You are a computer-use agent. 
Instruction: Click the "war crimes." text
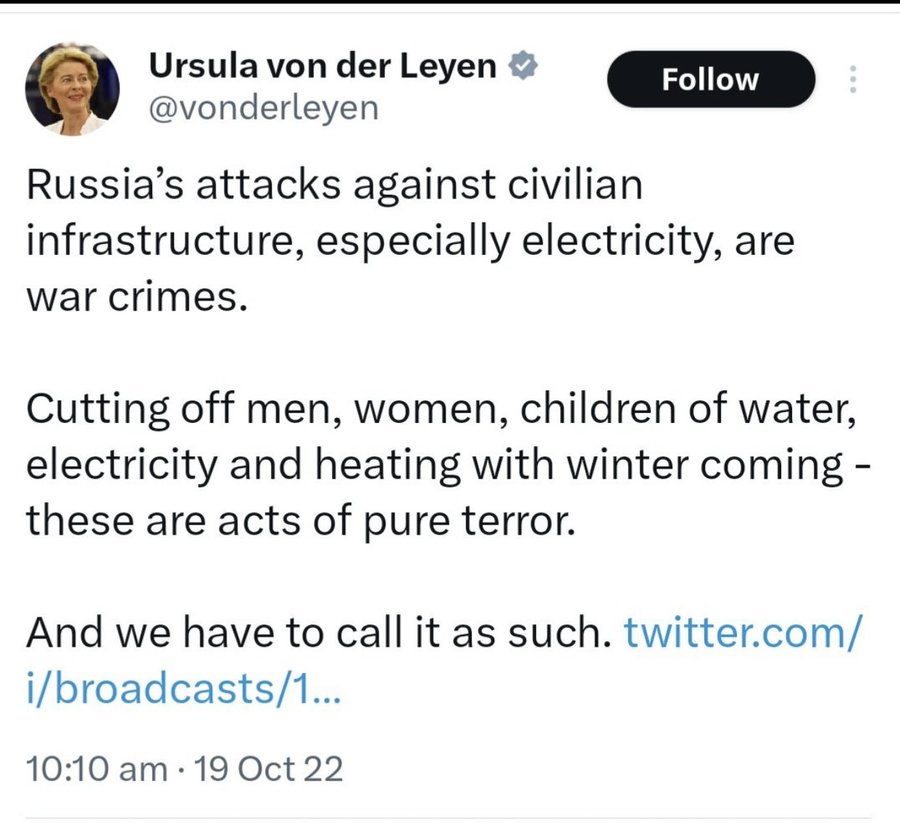[135, 300]
